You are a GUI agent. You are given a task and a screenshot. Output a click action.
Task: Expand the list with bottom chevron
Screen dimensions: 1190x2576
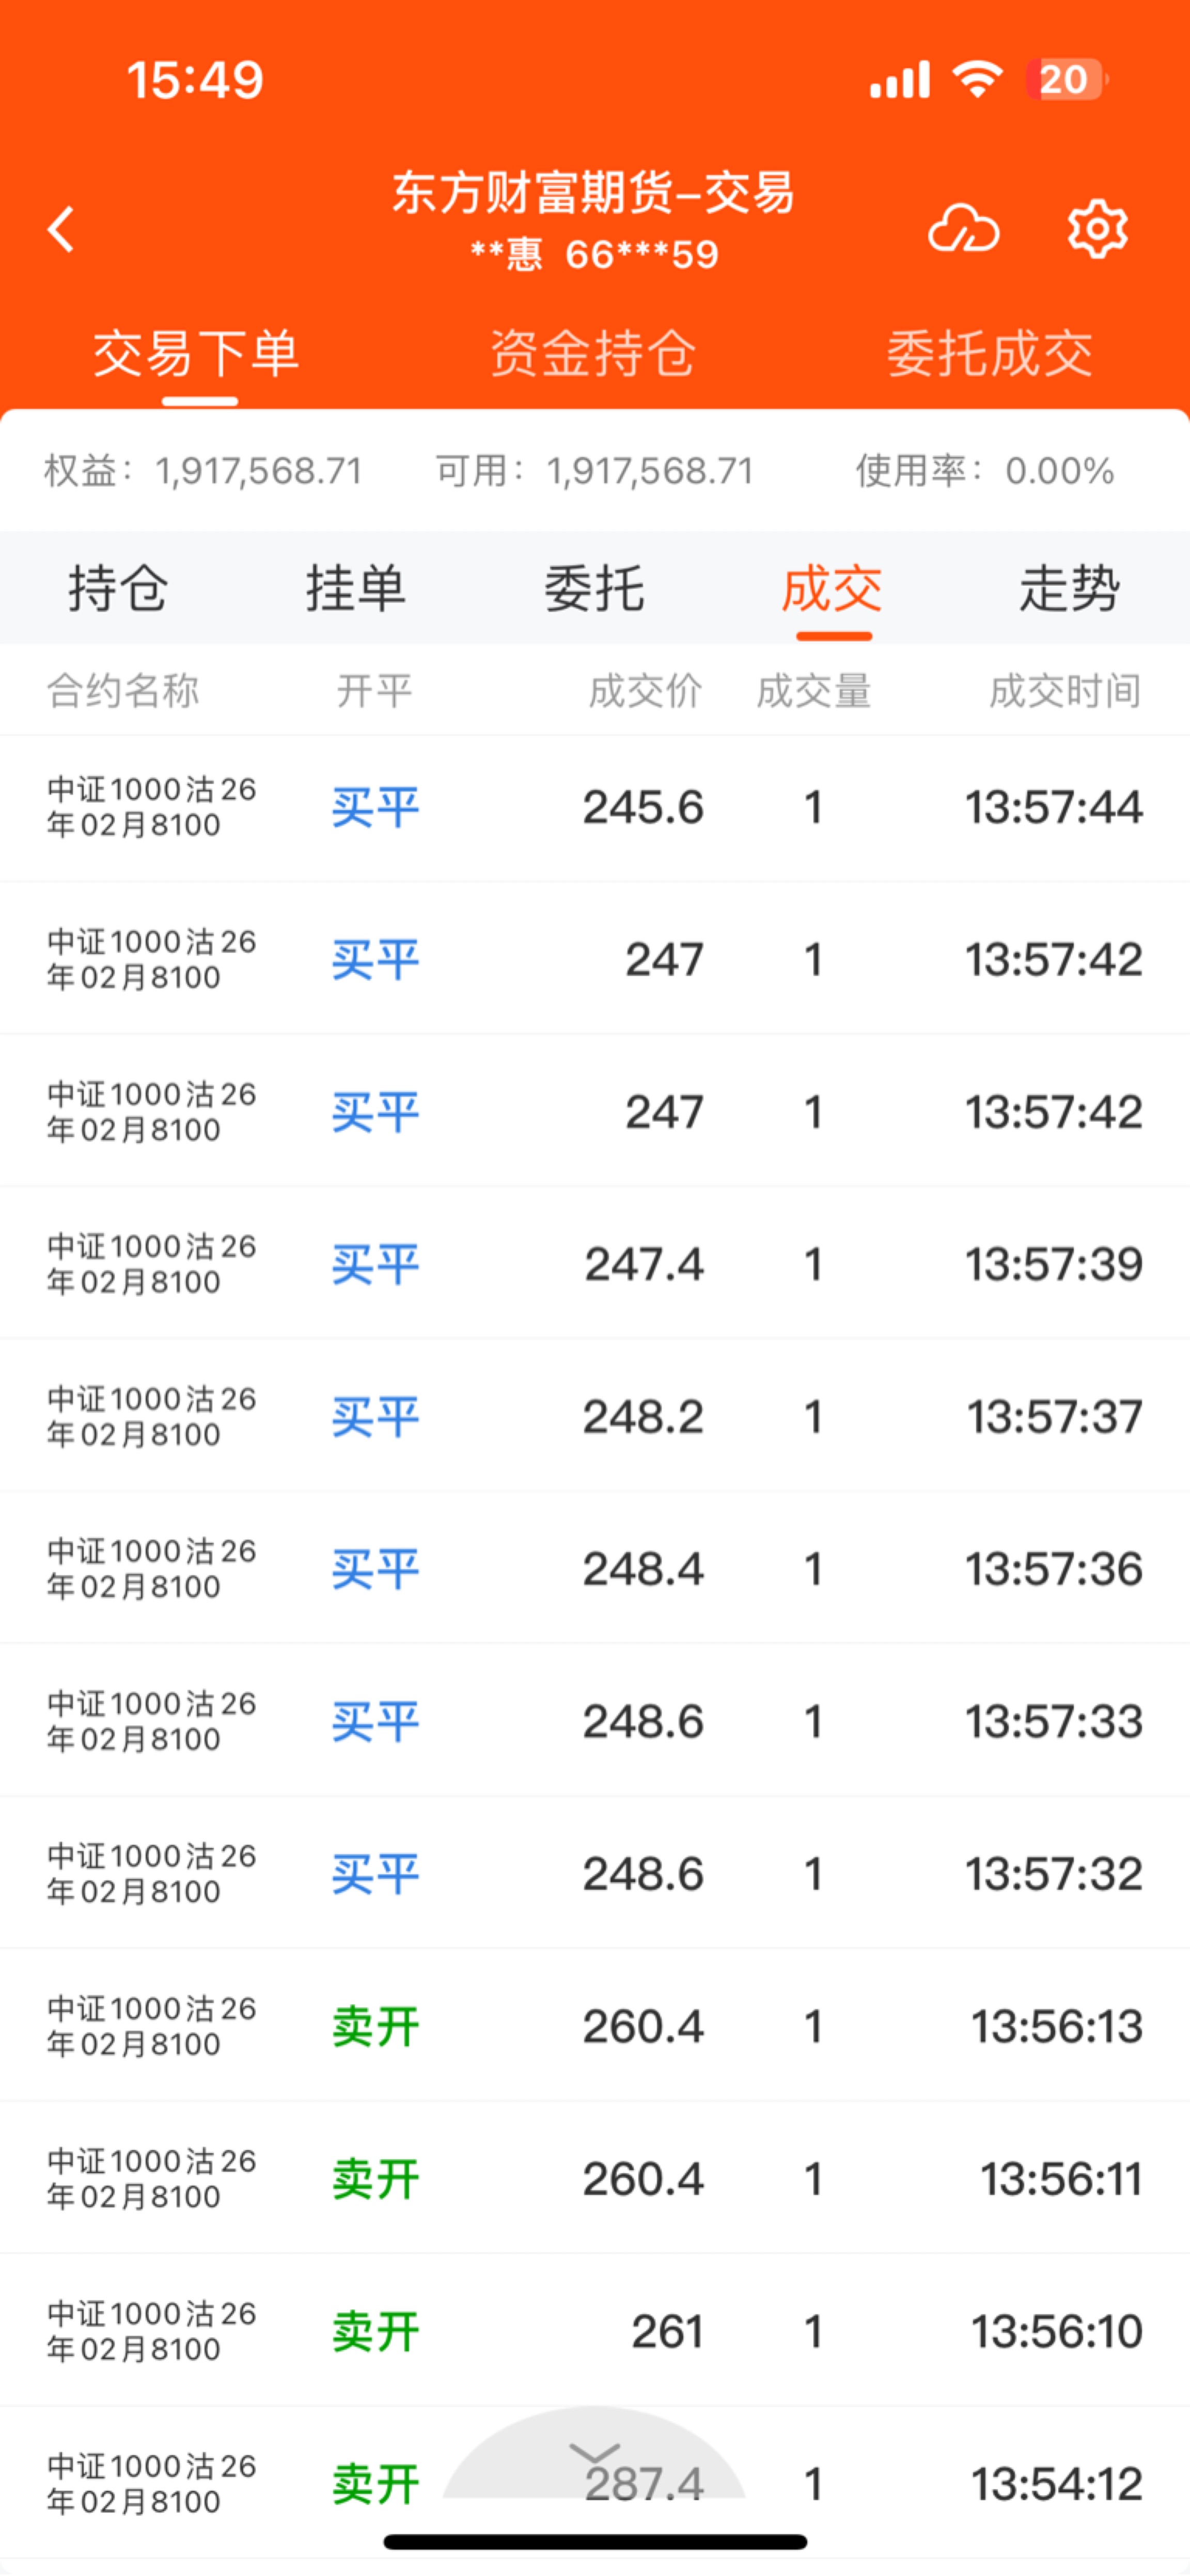(594, 2453)
